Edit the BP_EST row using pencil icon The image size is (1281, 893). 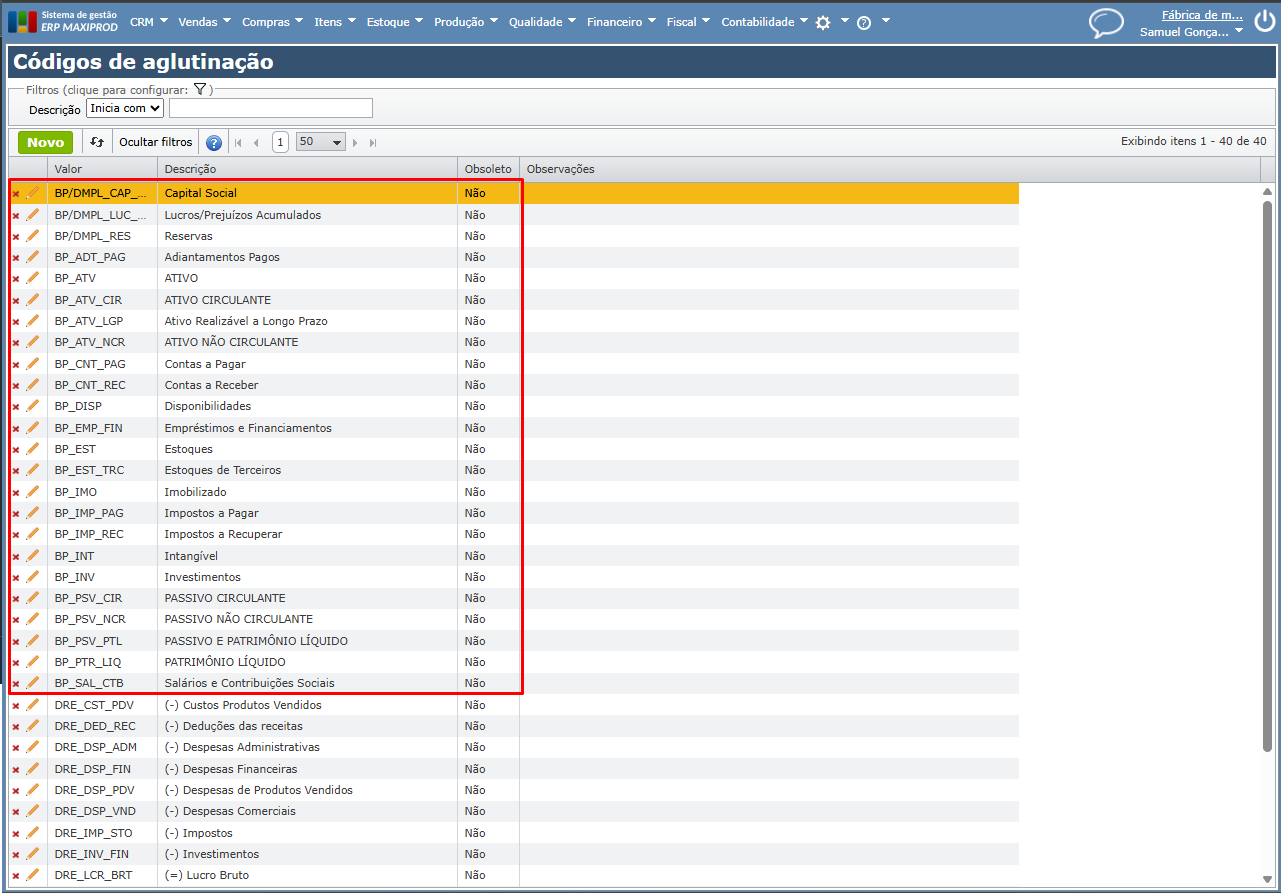click(33, 449)
